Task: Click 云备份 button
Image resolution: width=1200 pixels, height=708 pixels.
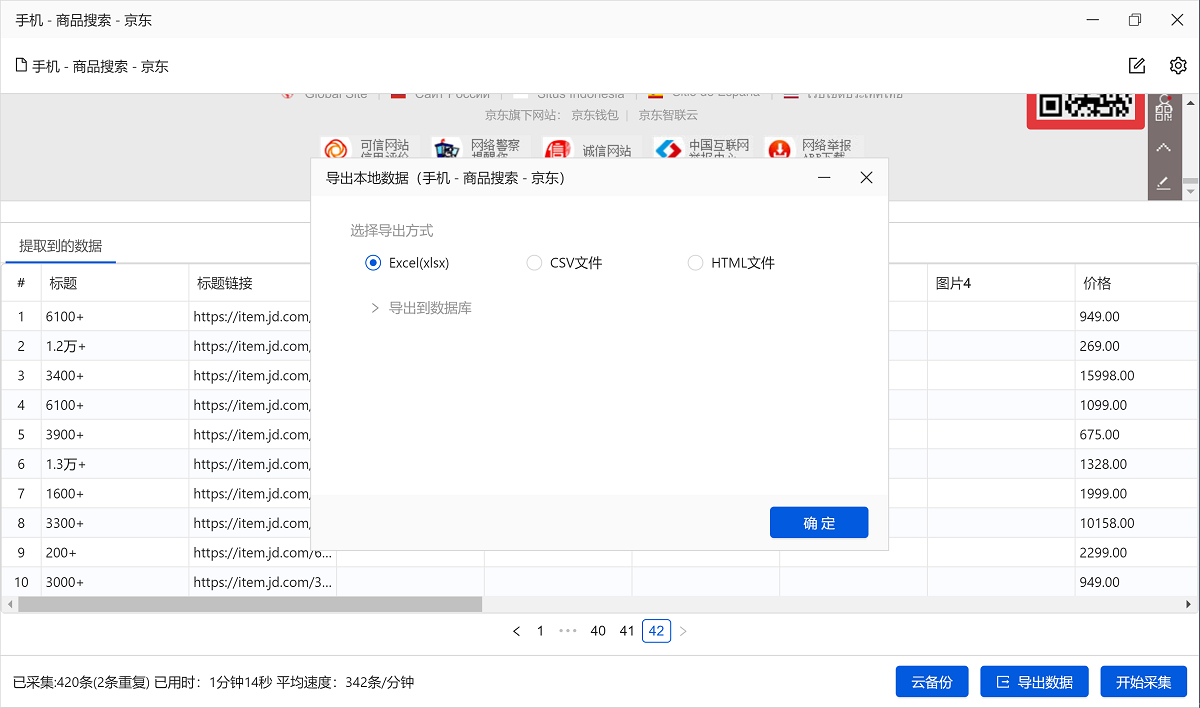Action: [x=932, y=682]
